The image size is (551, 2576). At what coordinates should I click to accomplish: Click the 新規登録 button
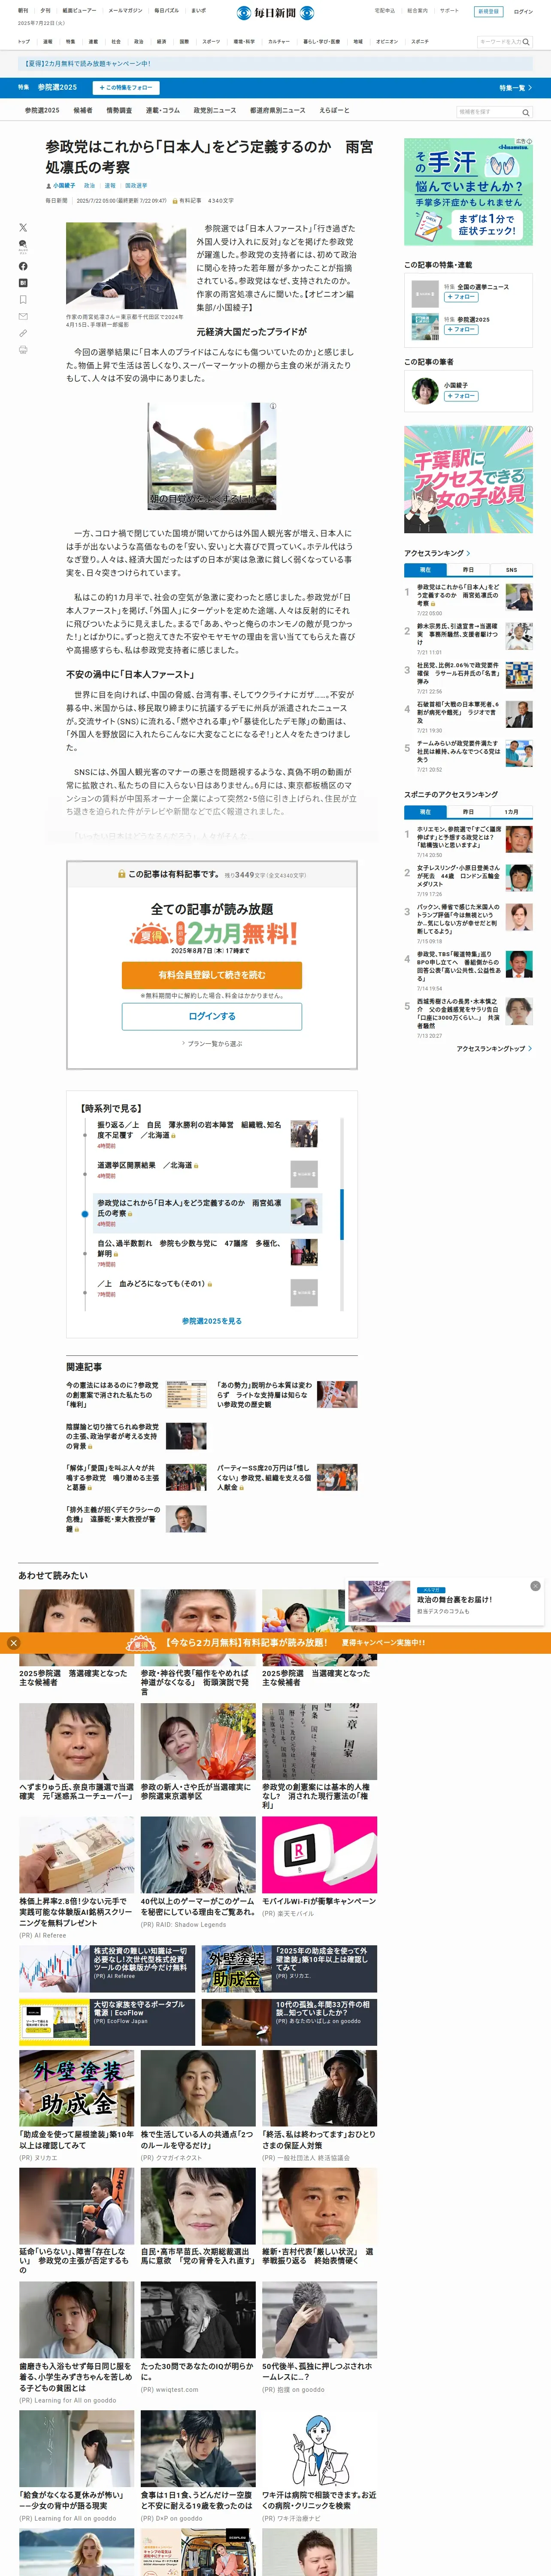pyautogui.click(x=488, y=12)
